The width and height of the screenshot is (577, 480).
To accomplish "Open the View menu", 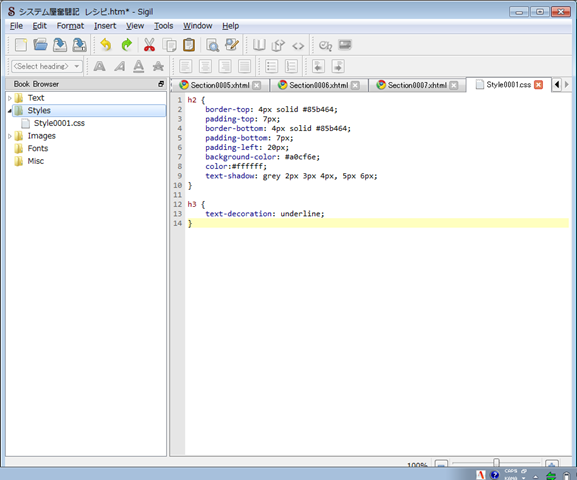I will 135,26.
